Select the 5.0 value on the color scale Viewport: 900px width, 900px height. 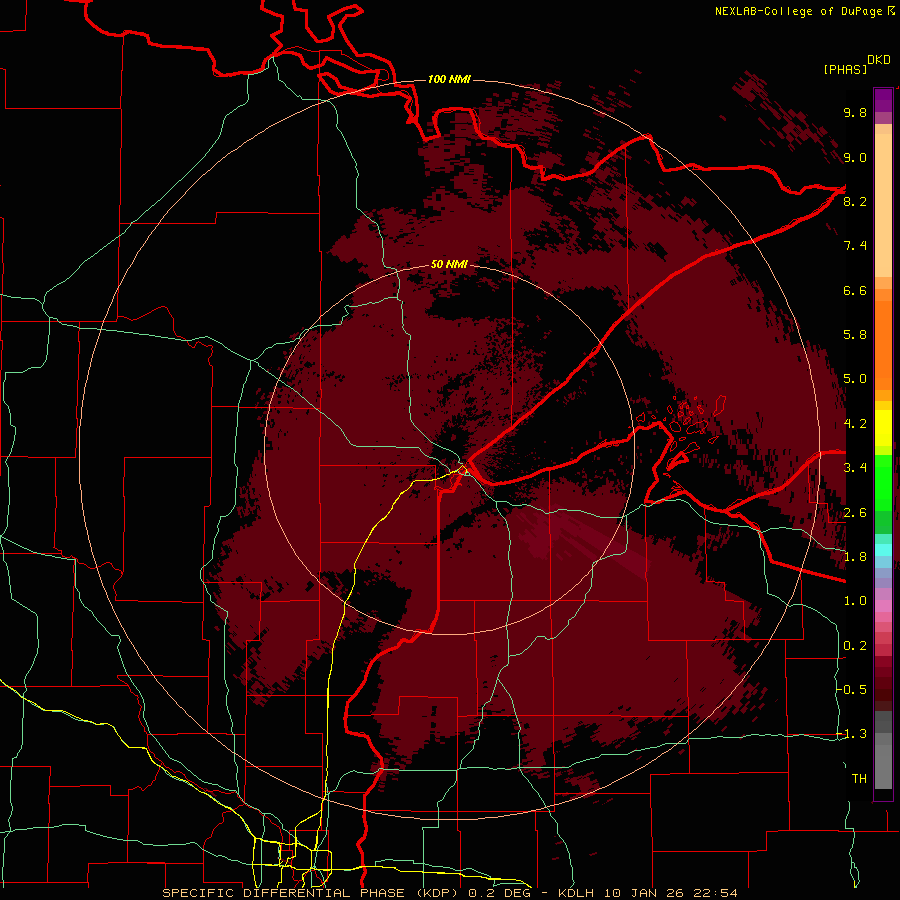point(855,379)
